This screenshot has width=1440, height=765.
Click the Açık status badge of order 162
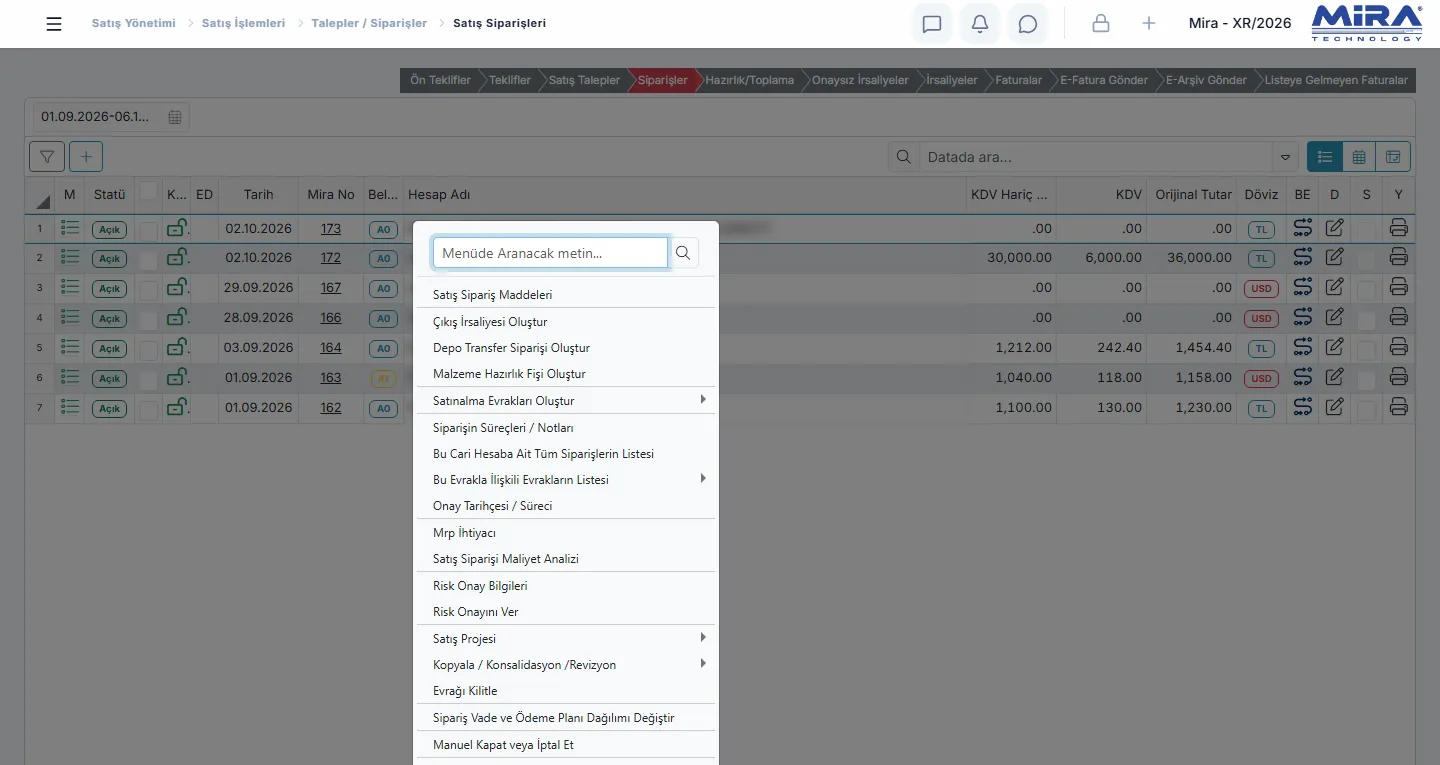(x=109, y=409)
